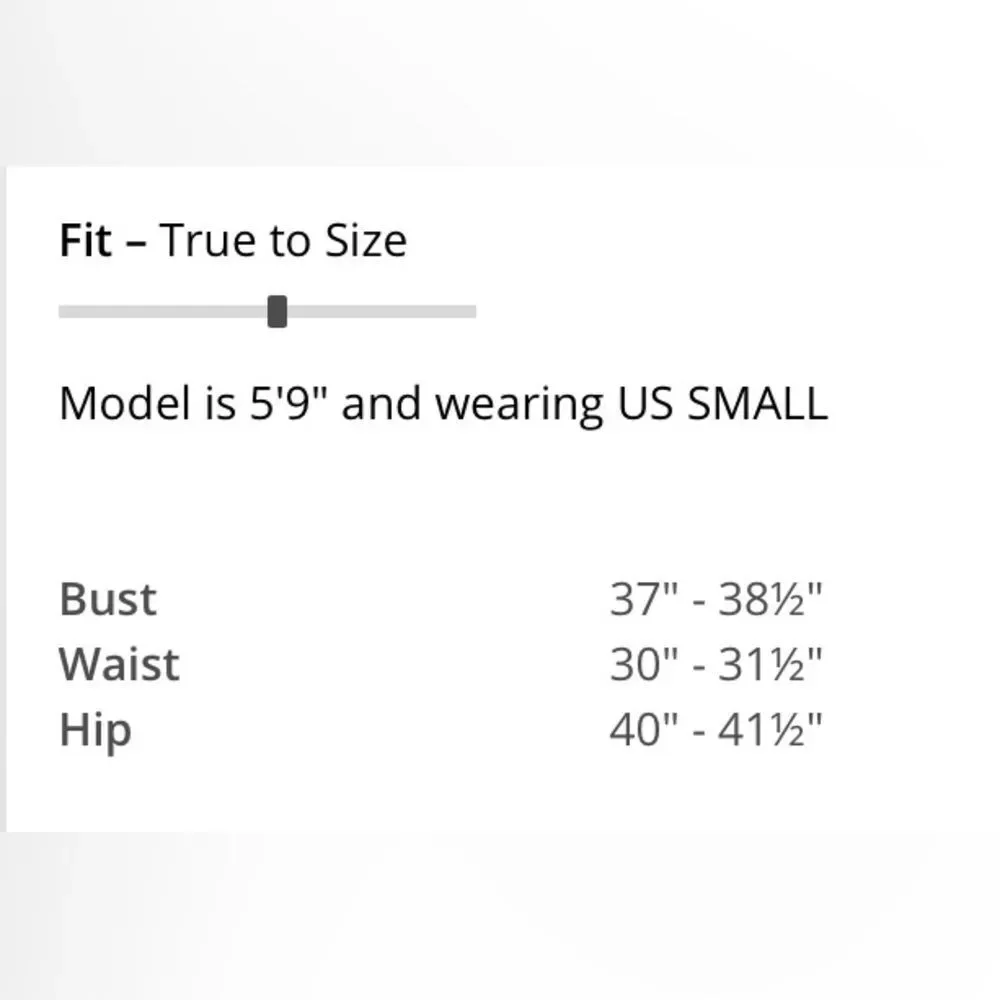
Task: Select the bold "Fit" heading word
Action: (x=85, y=241)
